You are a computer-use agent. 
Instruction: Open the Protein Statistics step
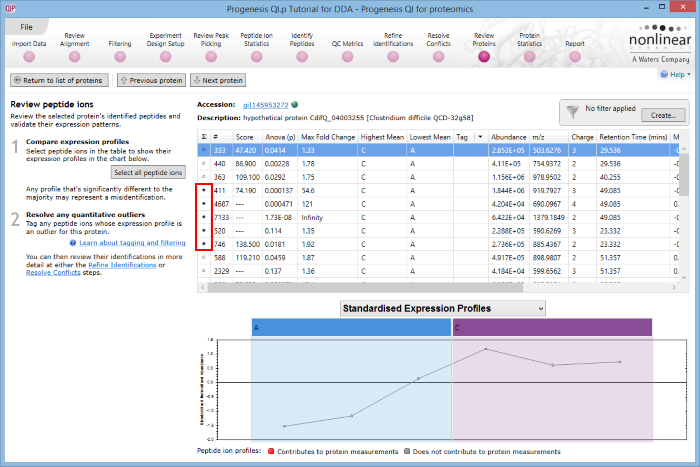pyautogui.click(x=529, y=57)
